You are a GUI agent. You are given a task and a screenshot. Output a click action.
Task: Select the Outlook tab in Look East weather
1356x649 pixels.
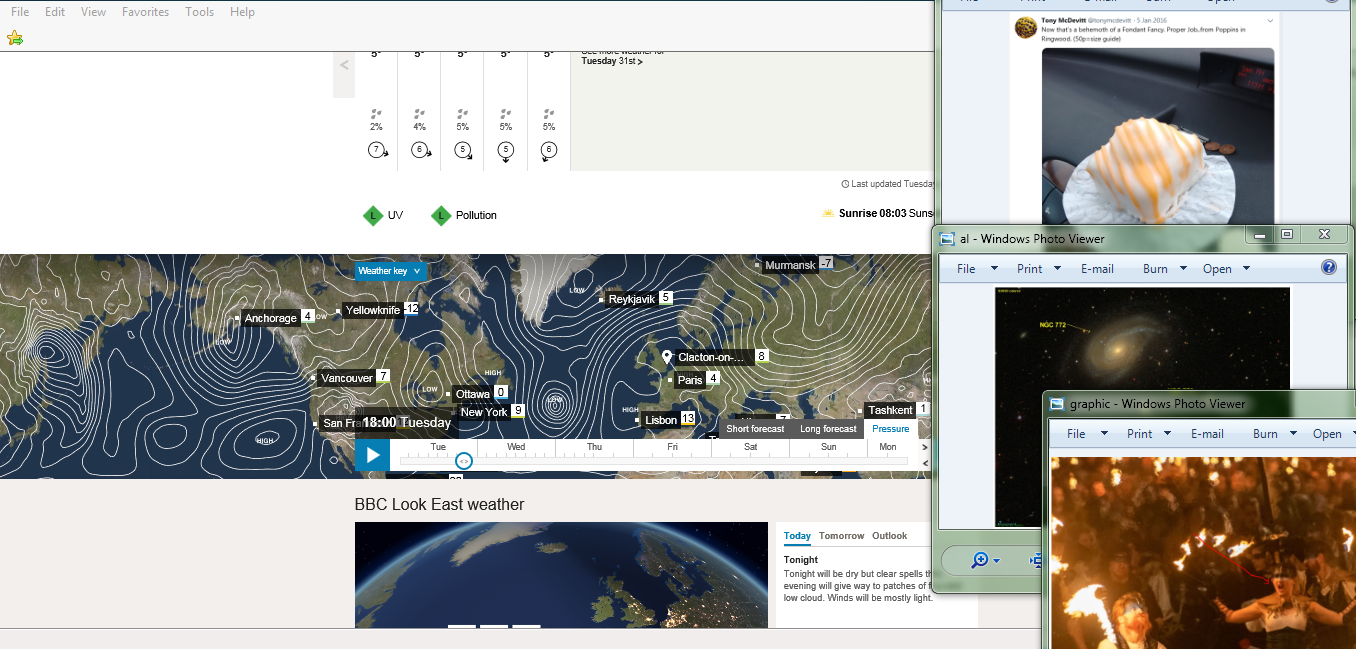pyautogui.click(x=889, y=536)
